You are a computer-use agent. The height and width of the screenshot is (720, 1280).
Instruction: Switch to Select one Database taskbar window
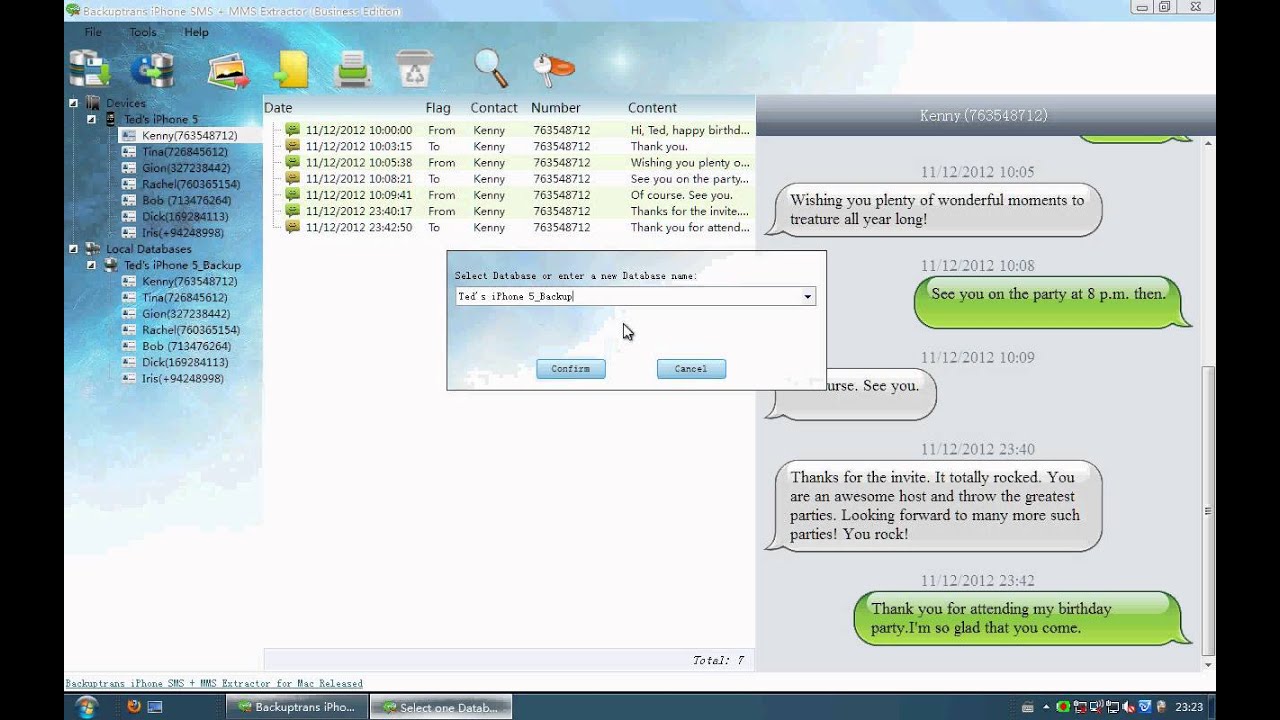click(441, 706)
